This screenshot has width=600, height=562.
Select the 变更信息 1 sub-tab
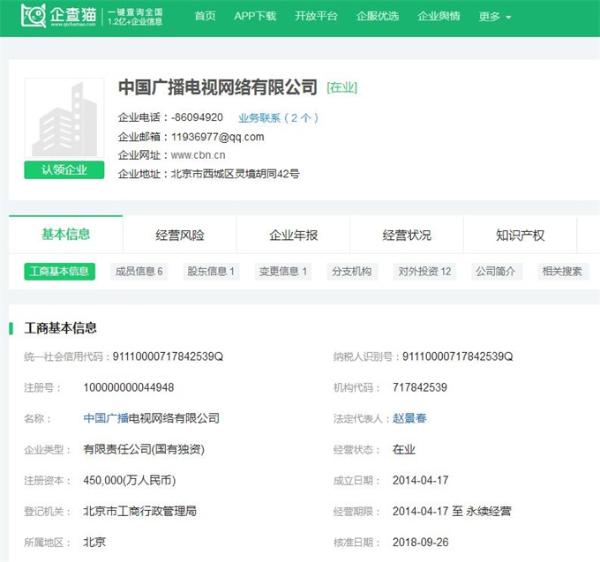[283, 272]
